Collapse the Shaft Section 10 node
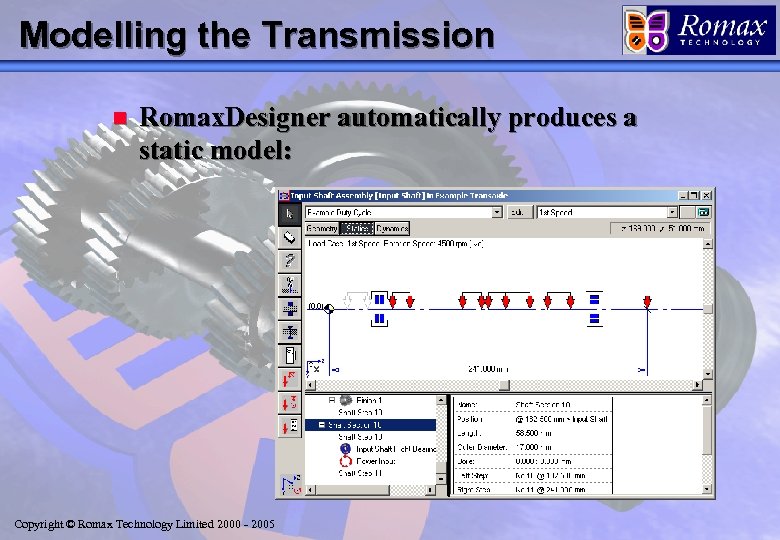This screenshot has height=540, width=780. click(322, 425)
